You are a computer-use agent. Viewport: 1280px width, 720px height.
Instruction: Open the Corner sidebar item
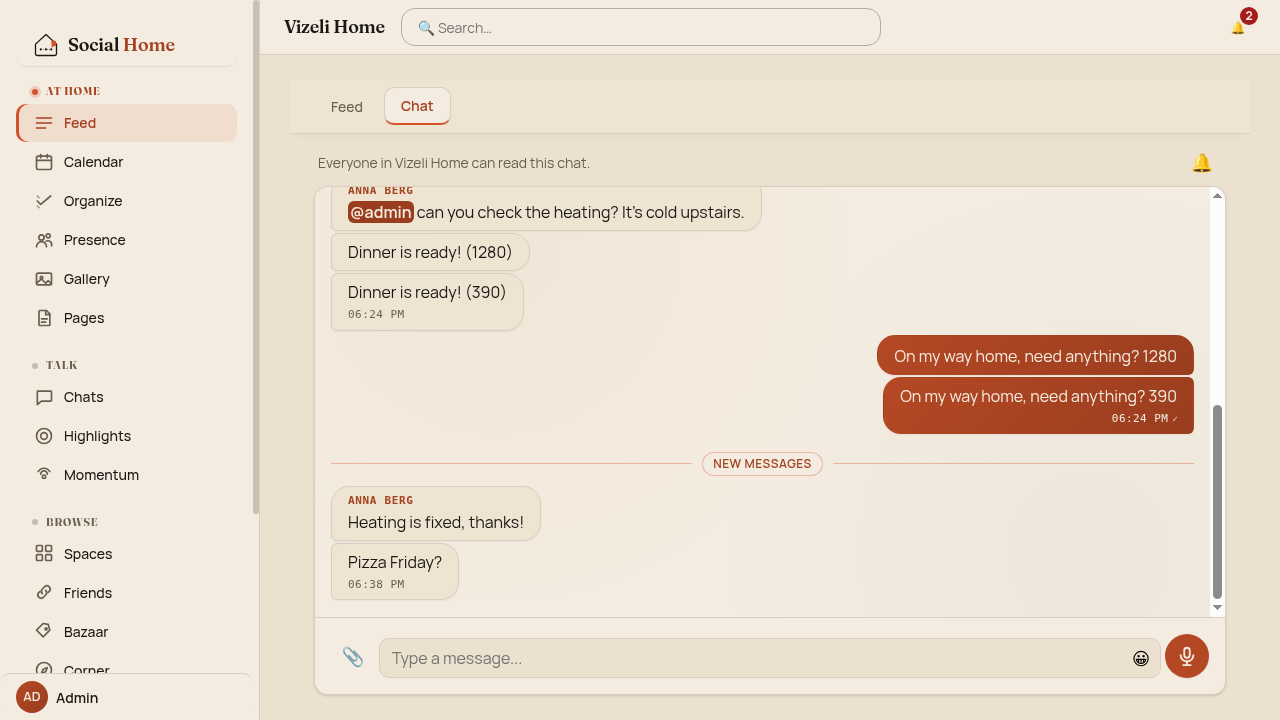(126, 669)
